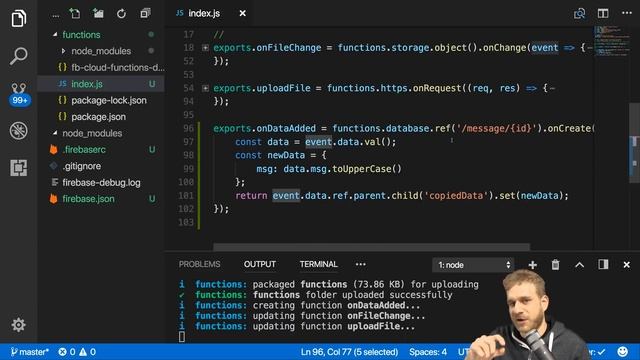Unfold the uploadFile code block
Viewport: 640px width, 360px height.
[205, 88]
